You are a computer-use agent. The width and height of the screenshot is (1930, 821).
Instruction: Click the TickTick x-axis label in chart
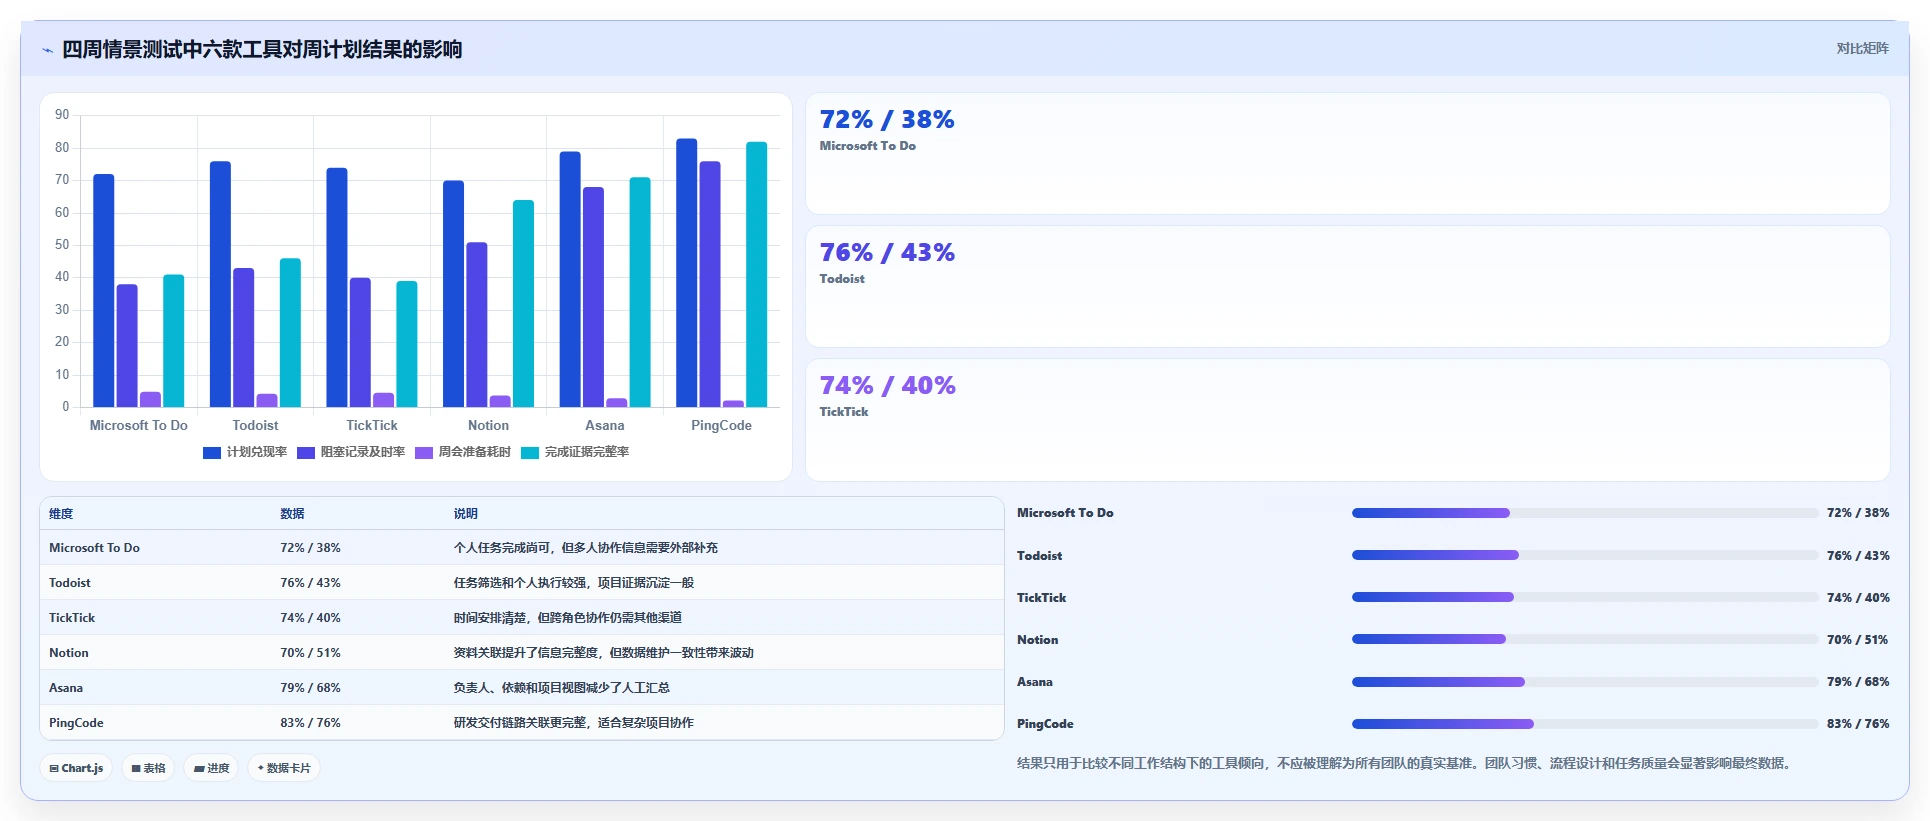click(x=372, y=425)
